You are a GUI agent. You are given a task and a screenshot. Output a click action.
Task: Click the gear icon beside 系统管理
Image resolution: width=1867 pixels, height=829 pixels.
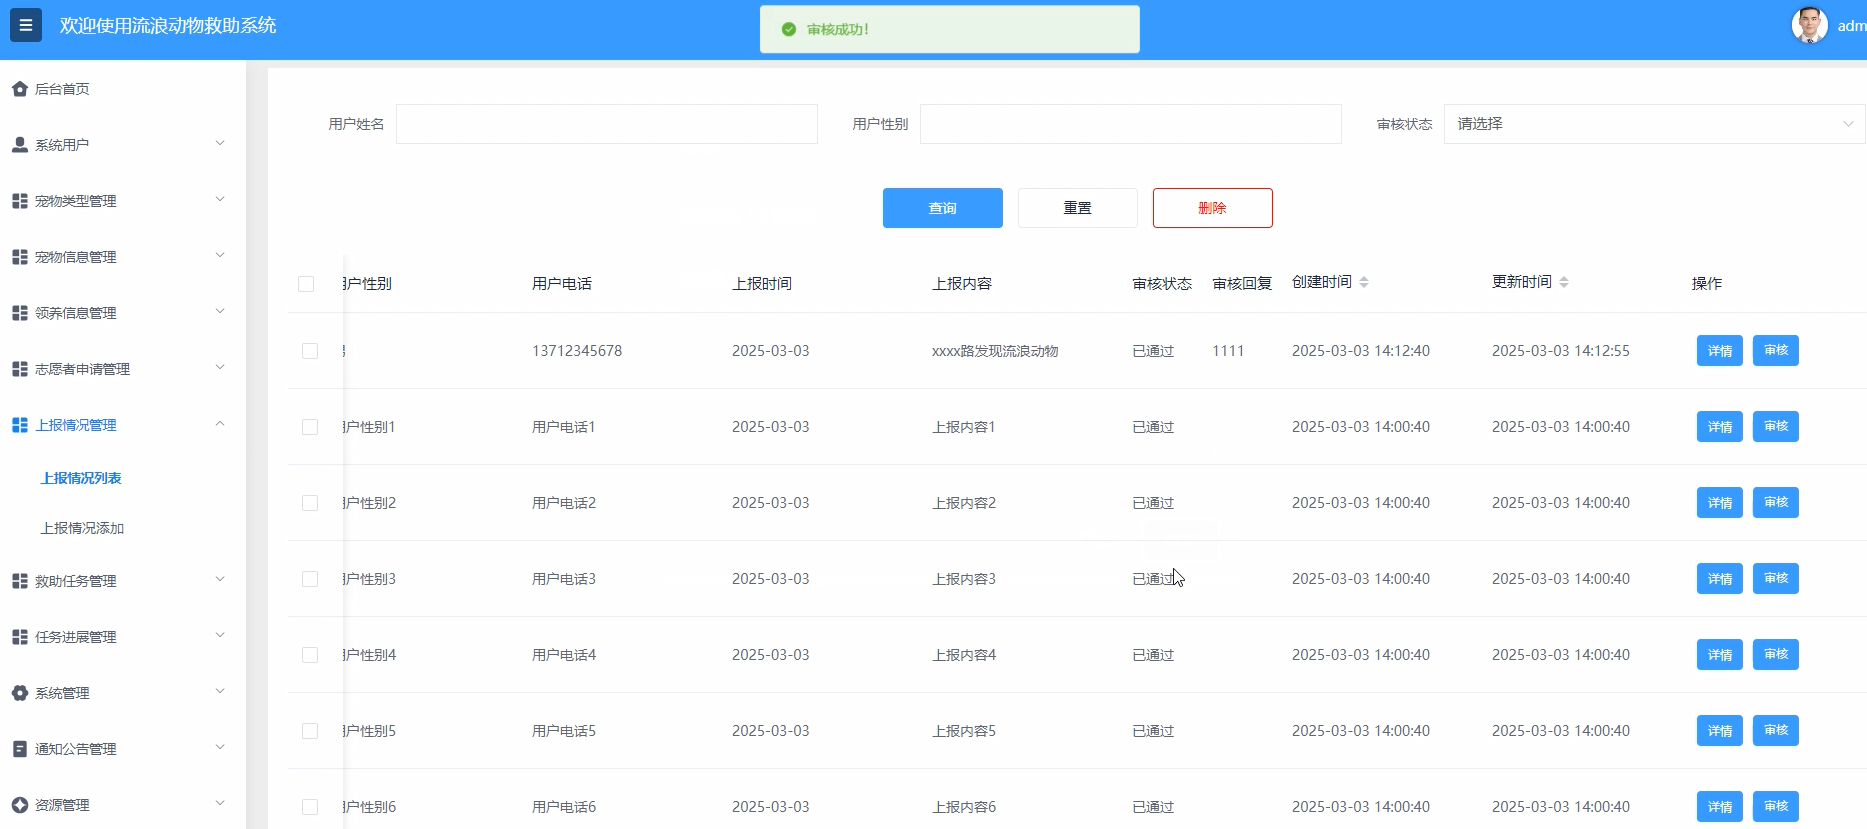19,693
